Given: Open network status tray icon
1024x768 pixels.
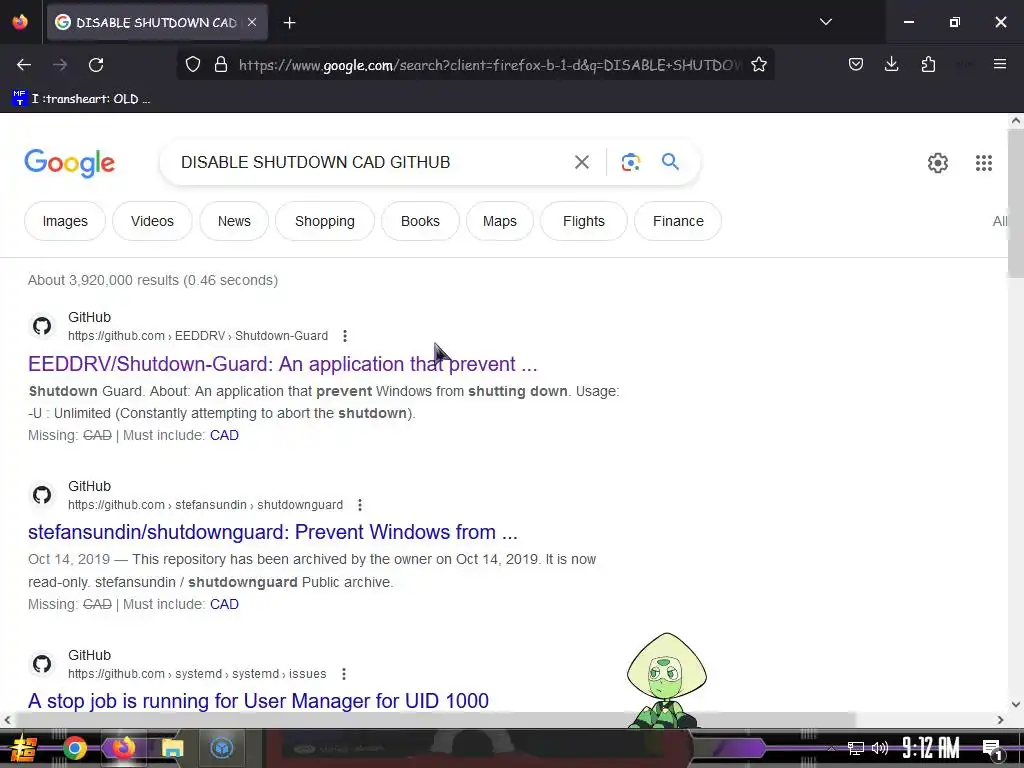Looking at the screenshot, I should click(x=856, y=748).
